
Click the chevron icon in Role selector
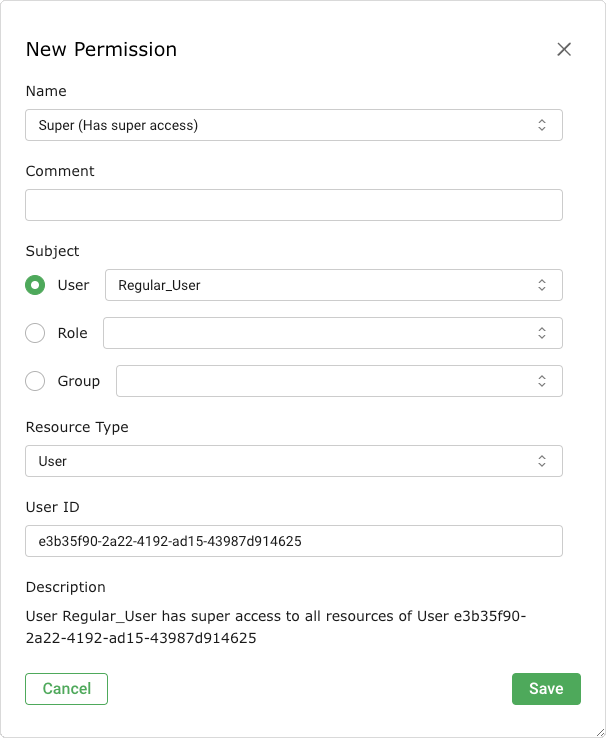click(x=541, y=333)
